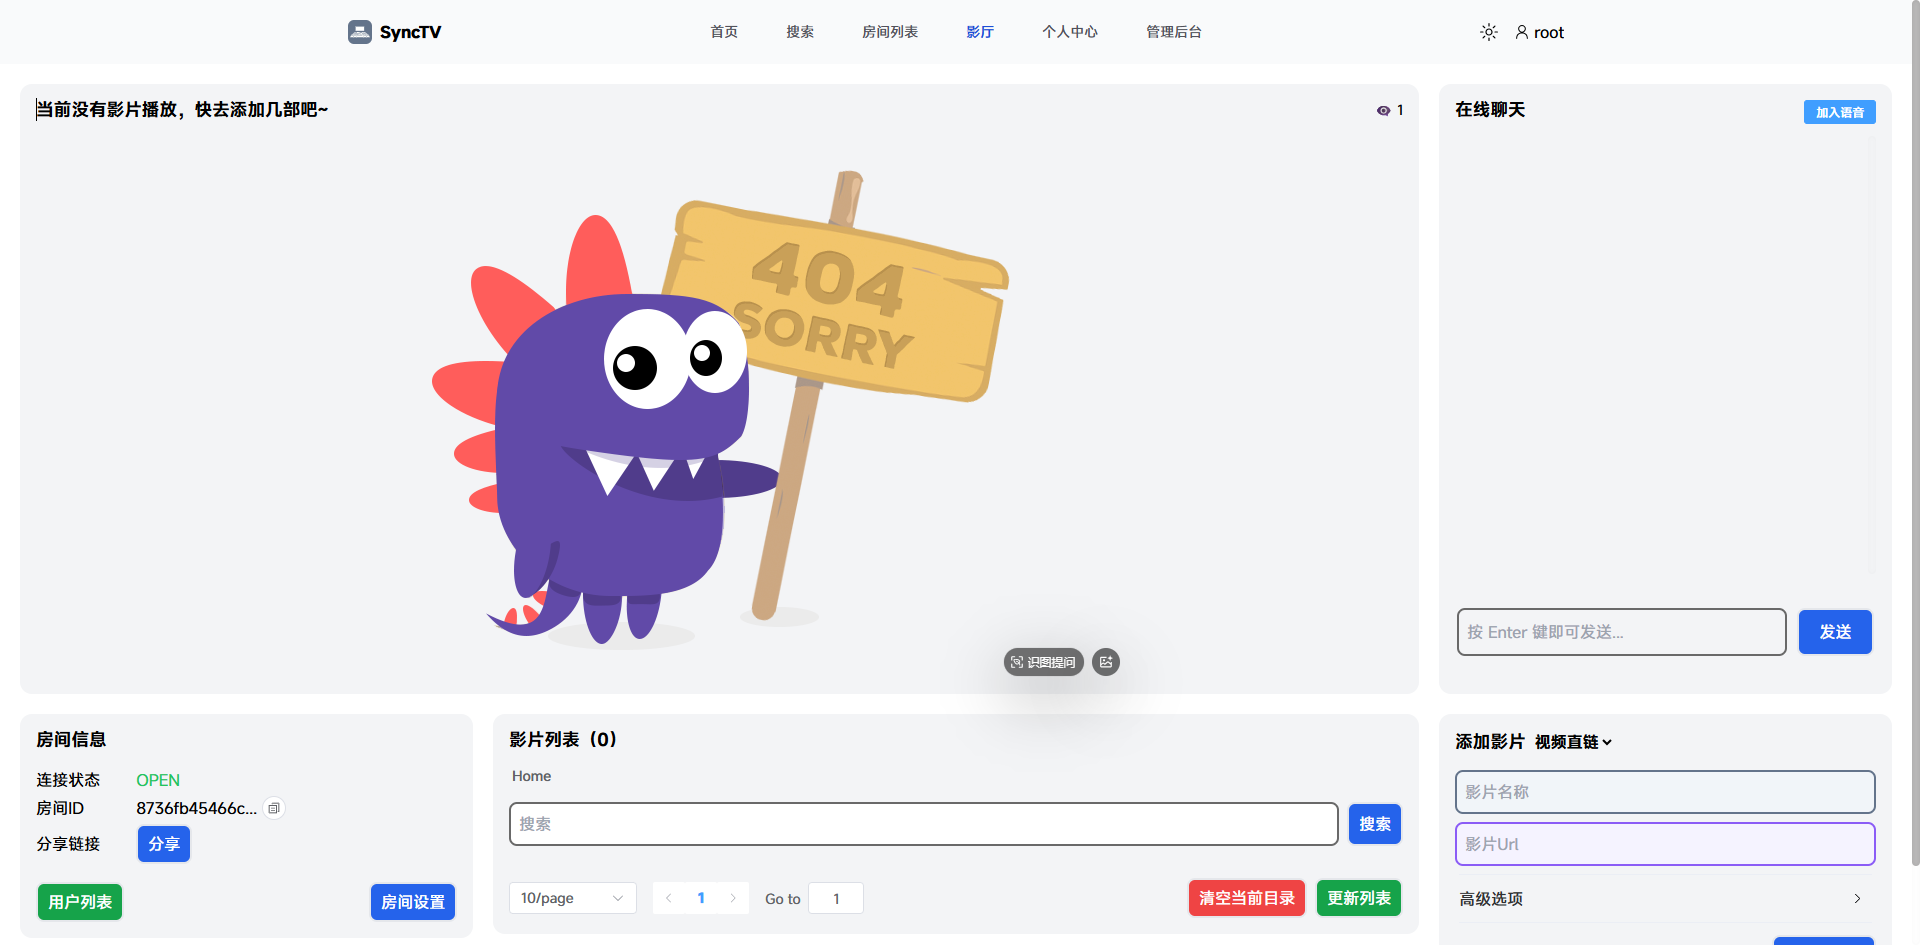Click the room ID 8736fb45466c... text
The width and height of the screenshot is (1920, 945).
pyautogui.click(x=196, y=808)
